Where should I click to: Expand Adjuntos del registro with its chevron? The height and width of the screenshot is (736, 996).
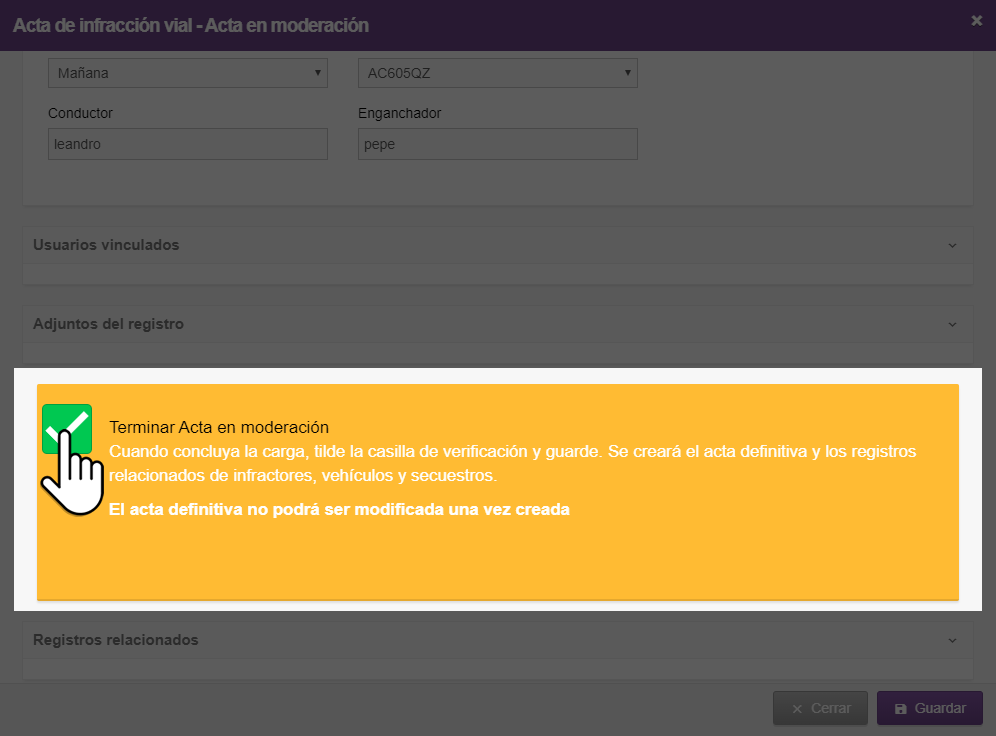(952, 325)
